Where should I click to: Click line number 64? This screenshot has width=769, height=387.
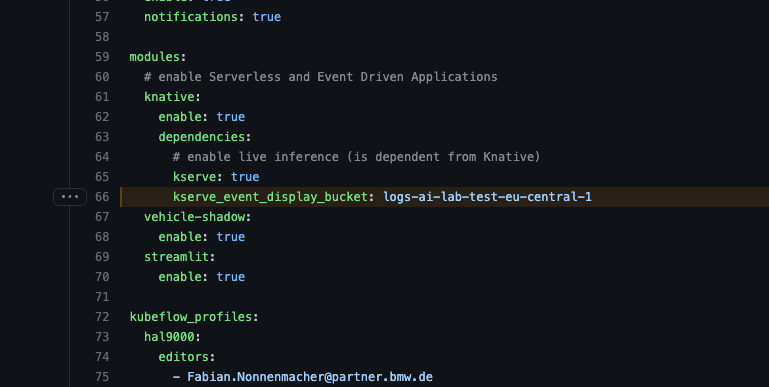point(102,157)
